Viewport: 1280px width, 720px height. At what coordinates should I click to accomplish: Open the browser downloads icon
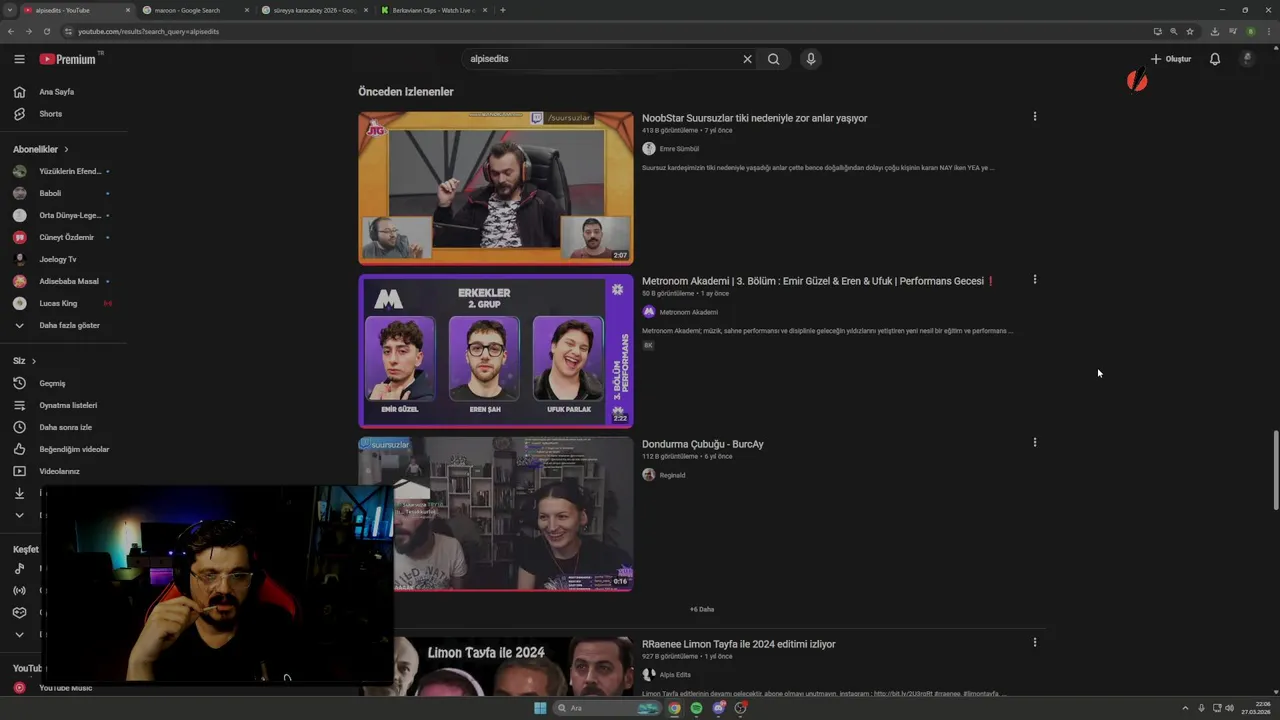coord(1215,31)
